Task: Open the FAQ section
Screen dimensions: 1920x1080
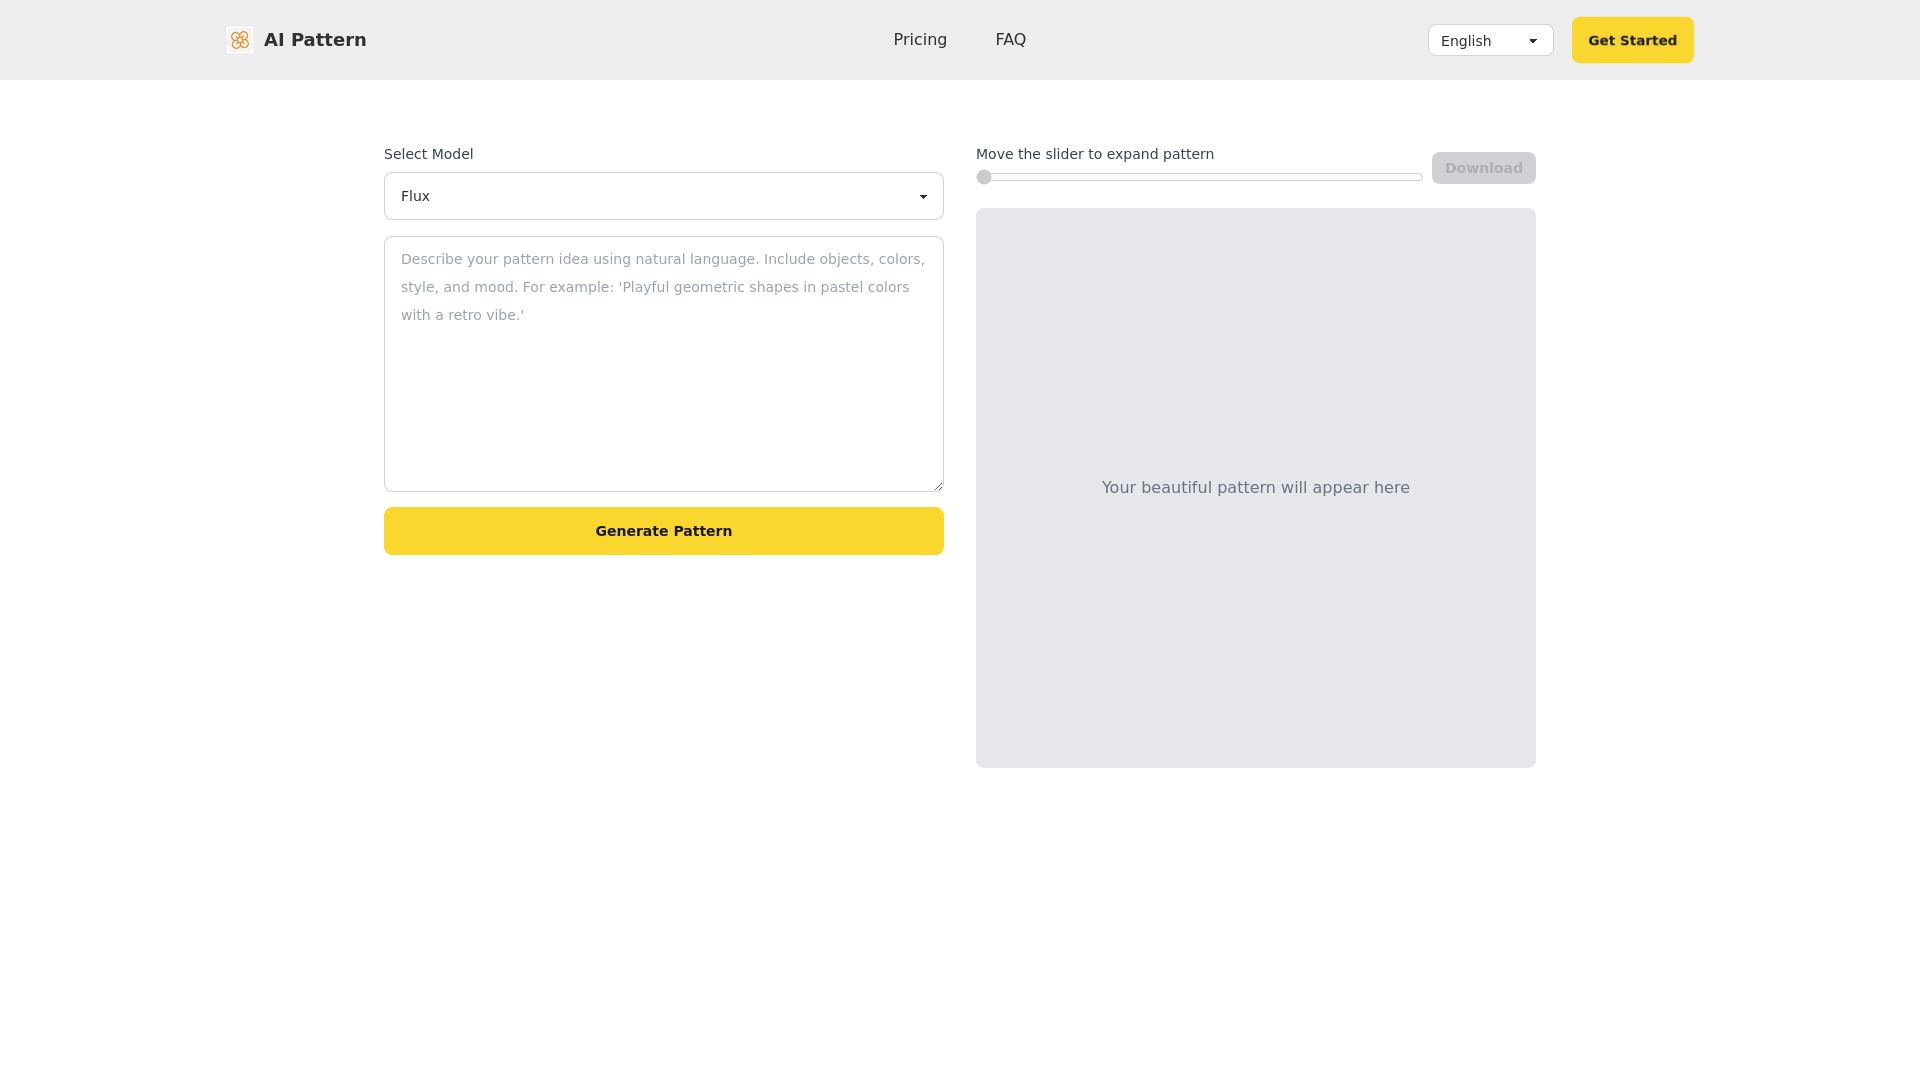Action: click(1010, 40)
